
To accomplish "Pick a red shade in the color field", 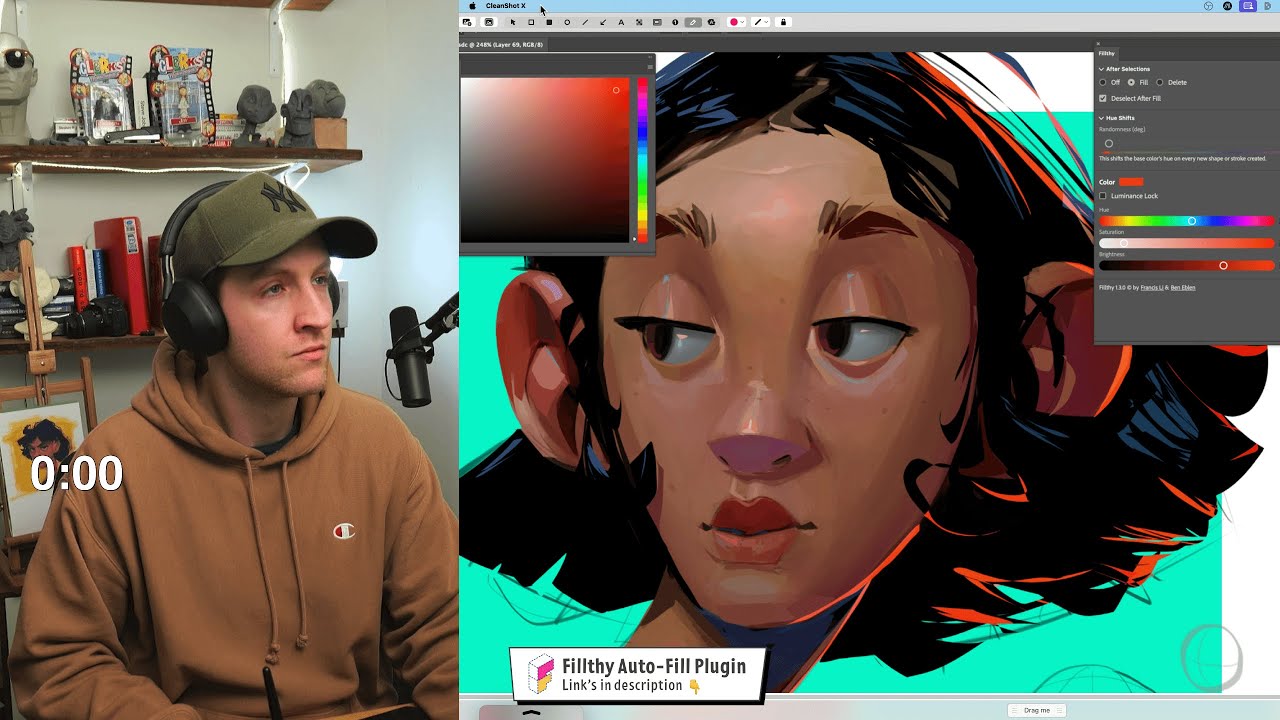I will click(x=545, y=160).
